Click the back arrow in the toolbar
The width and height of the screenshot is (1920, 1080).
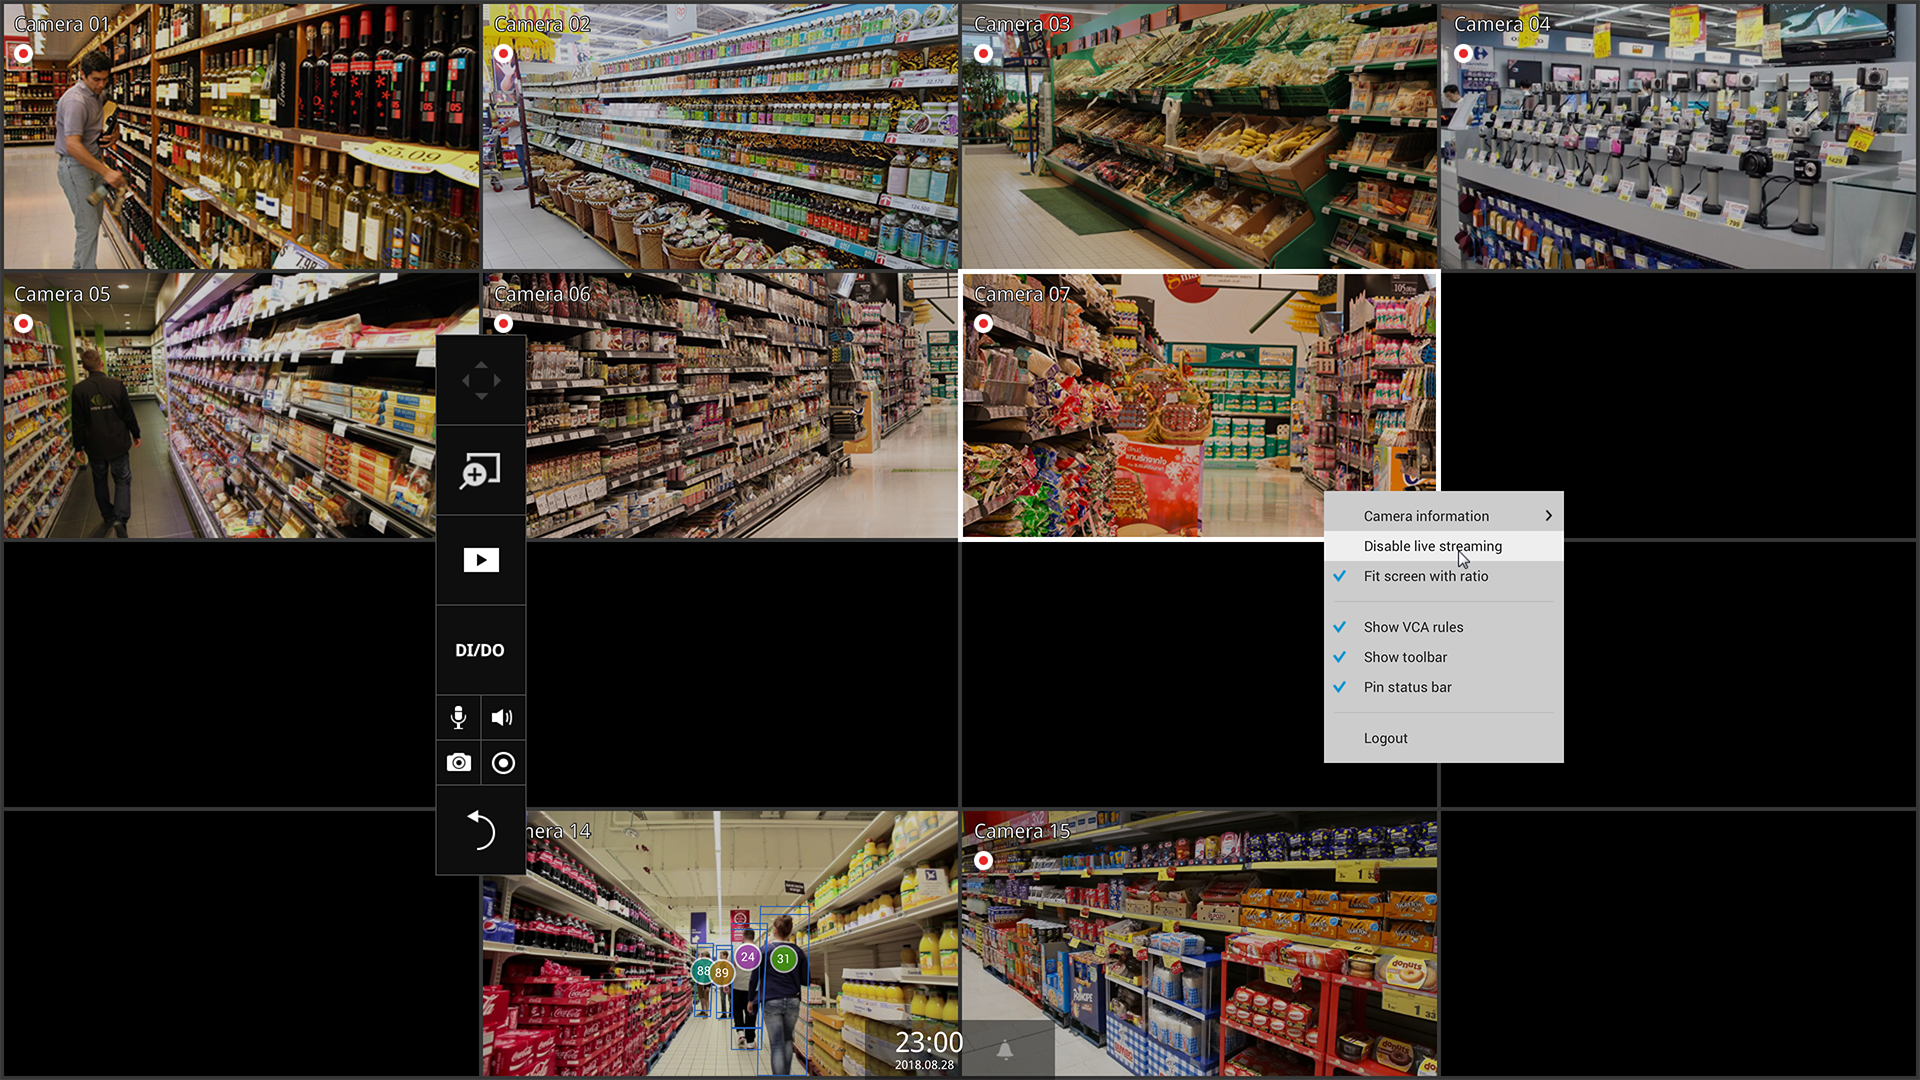(x=480, y=830)
